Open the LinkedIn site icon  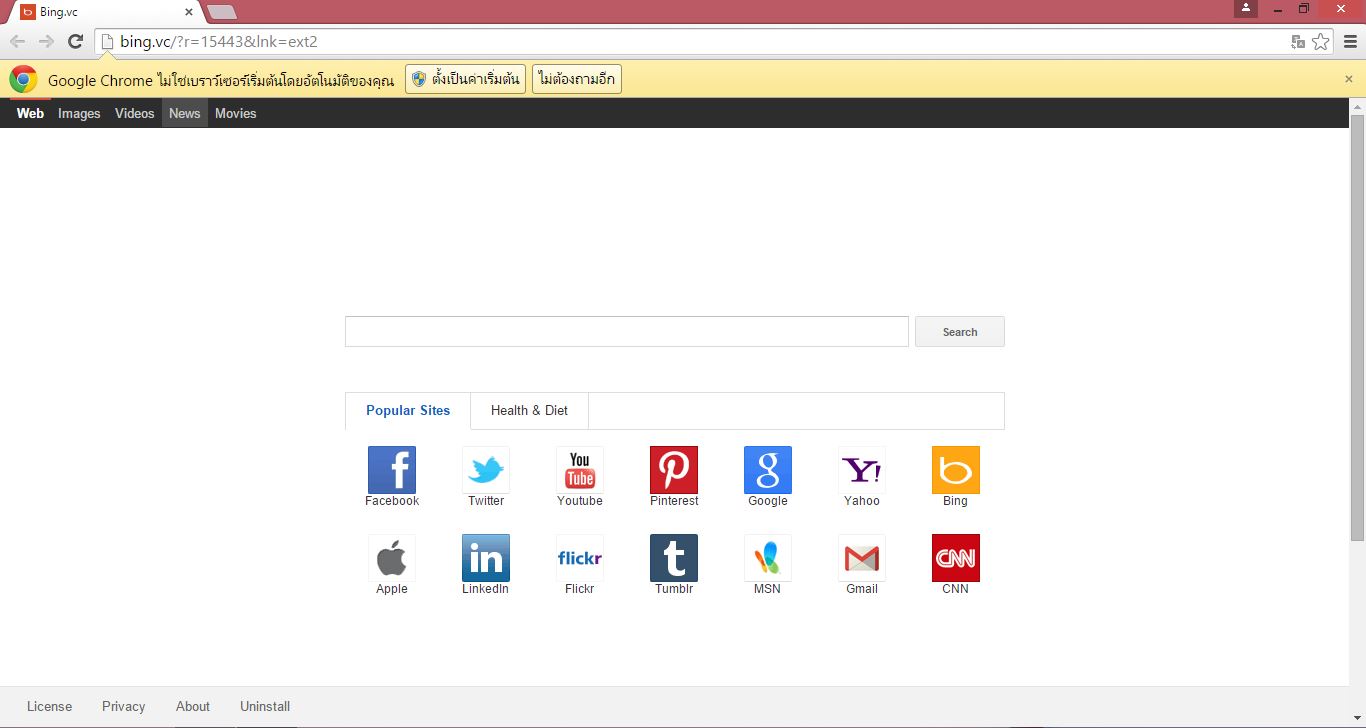coord(486,558)
